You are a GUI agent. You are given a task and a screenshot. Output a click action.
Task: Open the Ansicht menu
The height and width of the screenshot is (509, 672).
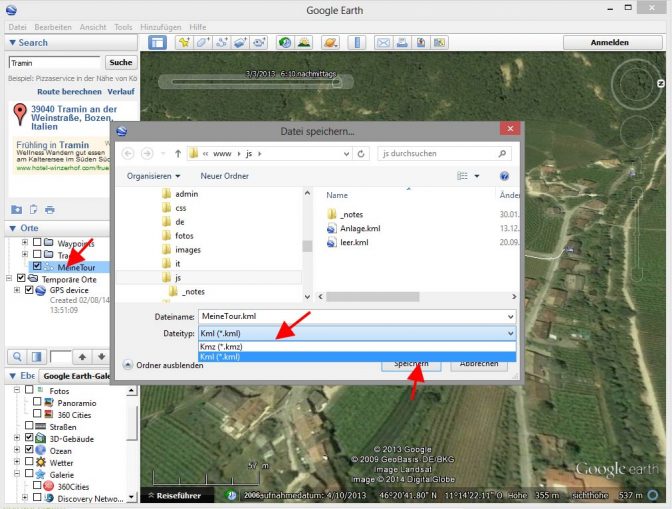click(x=93, y=27)
